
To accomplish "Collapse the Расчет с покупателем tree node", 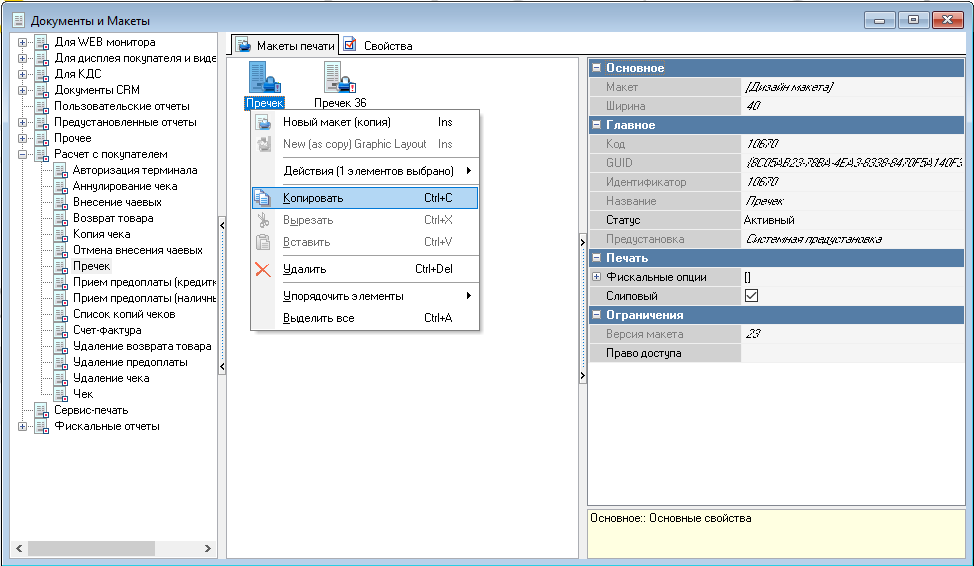I will (23, 154).
